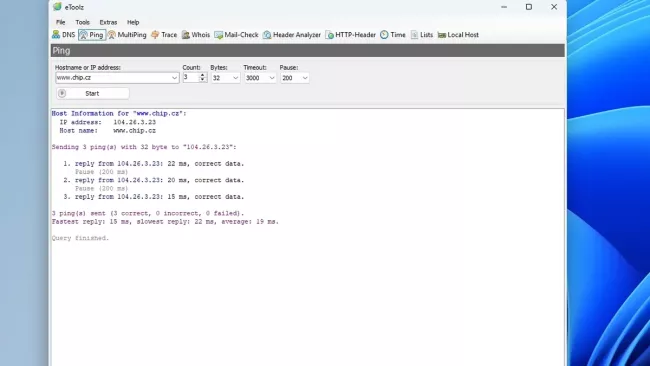Click the 'Host Information for' header line

pos(119,114)
